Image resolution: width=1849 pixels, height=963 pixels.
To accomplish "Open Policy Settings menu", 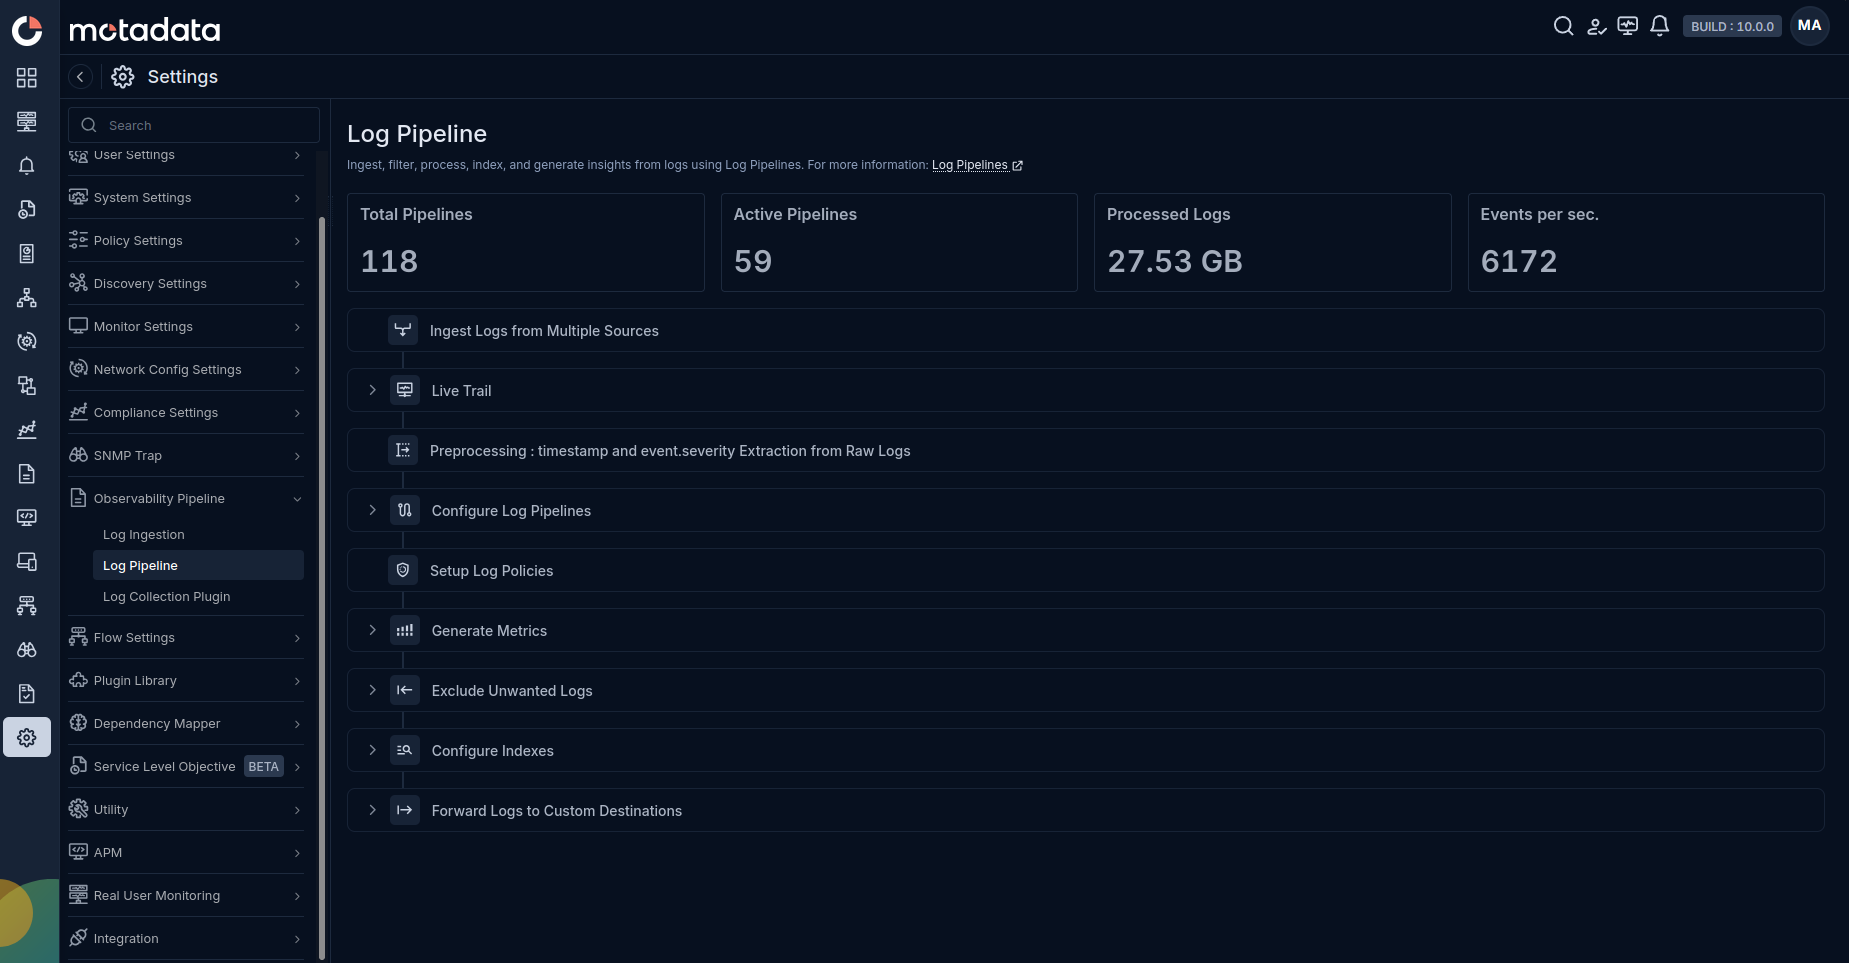I will click(186, 241).
